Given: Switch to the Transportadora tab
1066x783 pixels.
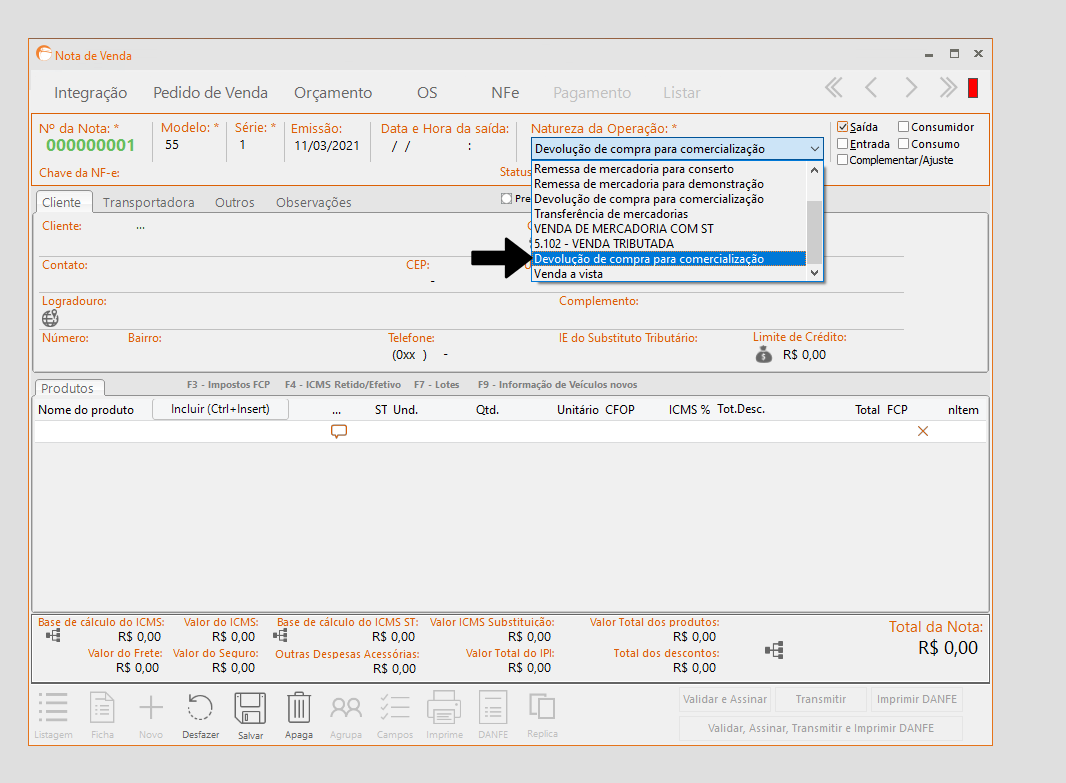Looking at the screenshot, I should [x=148, y=202].
